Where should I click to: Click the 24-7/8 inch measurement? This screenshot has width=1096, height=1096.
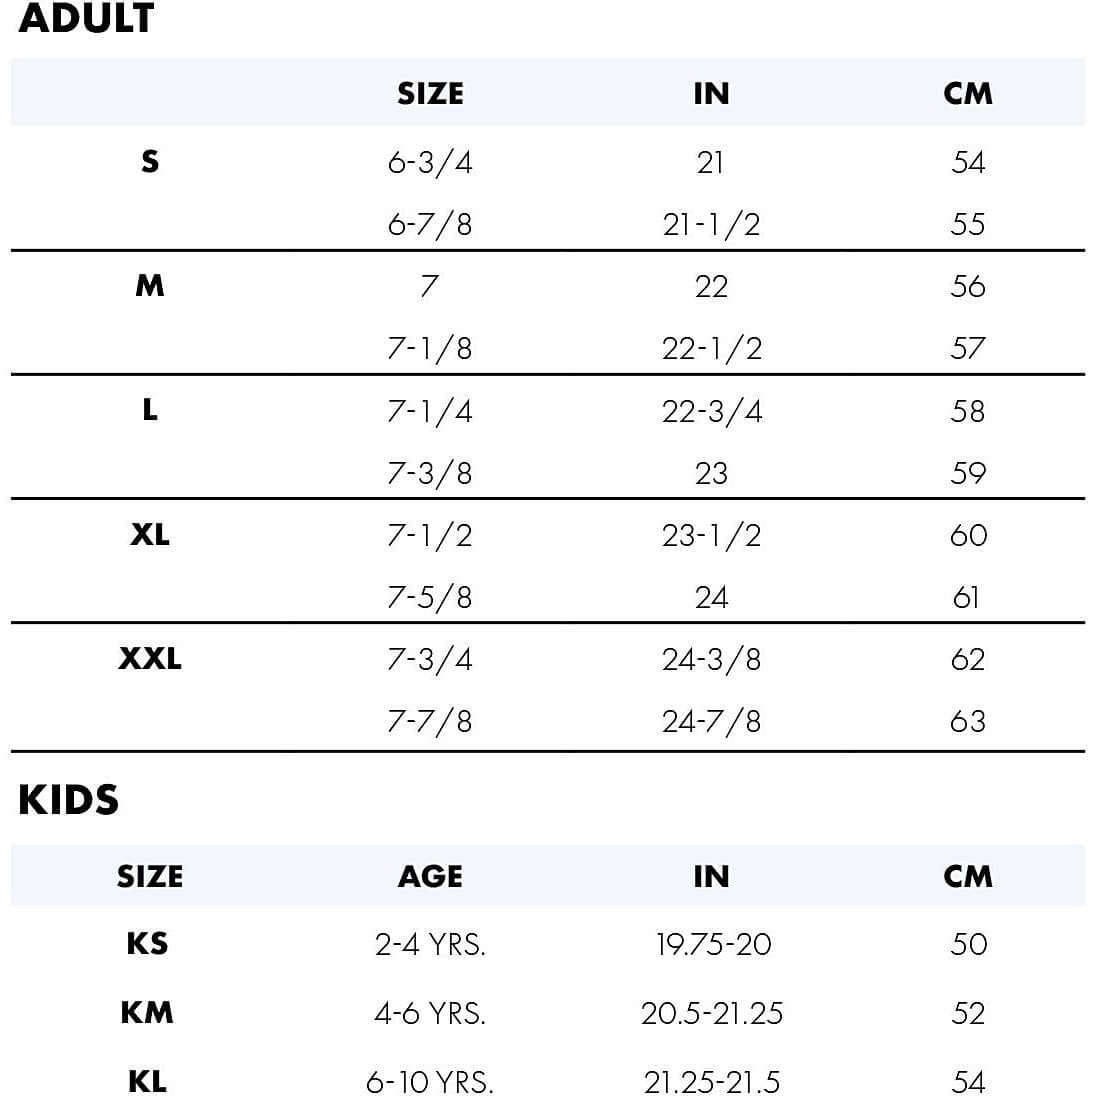pyautogui.click(x=711, y=721)
